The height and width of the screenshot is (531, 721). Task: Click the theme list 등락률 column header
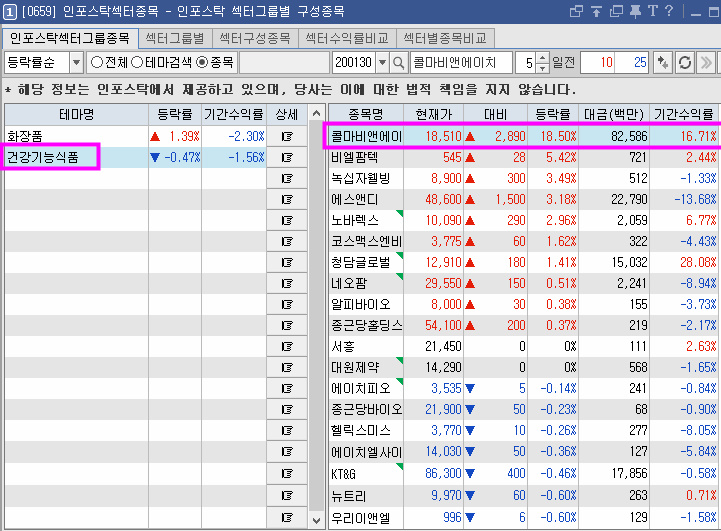pyautogui.click(x=175, y=114)
